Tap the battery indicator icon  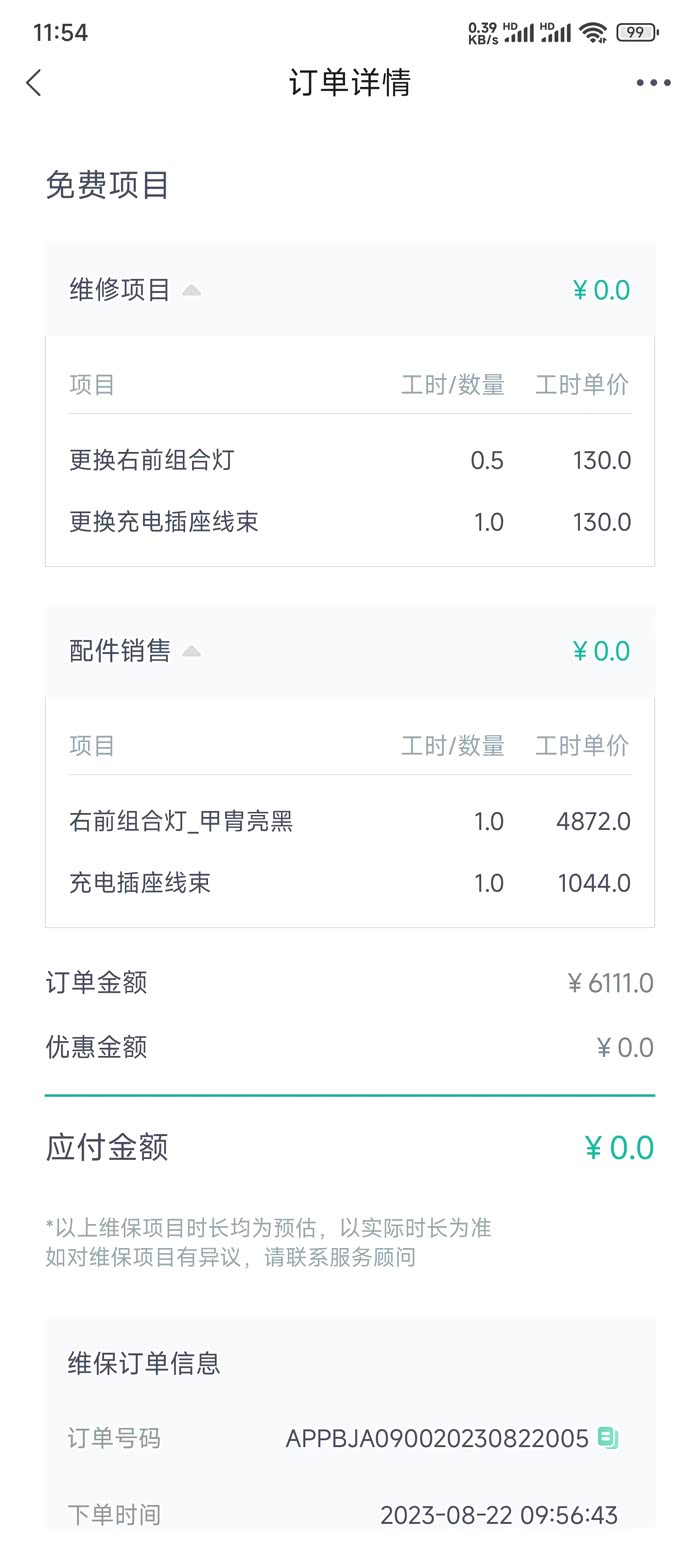coord(636,33)
